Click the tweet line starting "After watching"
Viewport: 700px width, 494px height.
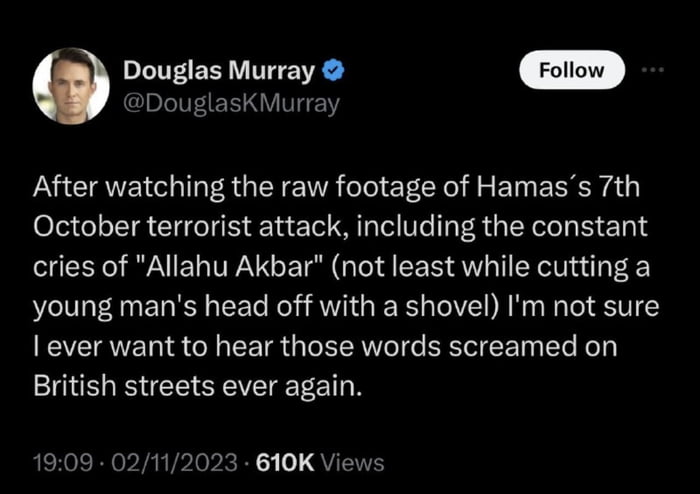tap(336, 186)
